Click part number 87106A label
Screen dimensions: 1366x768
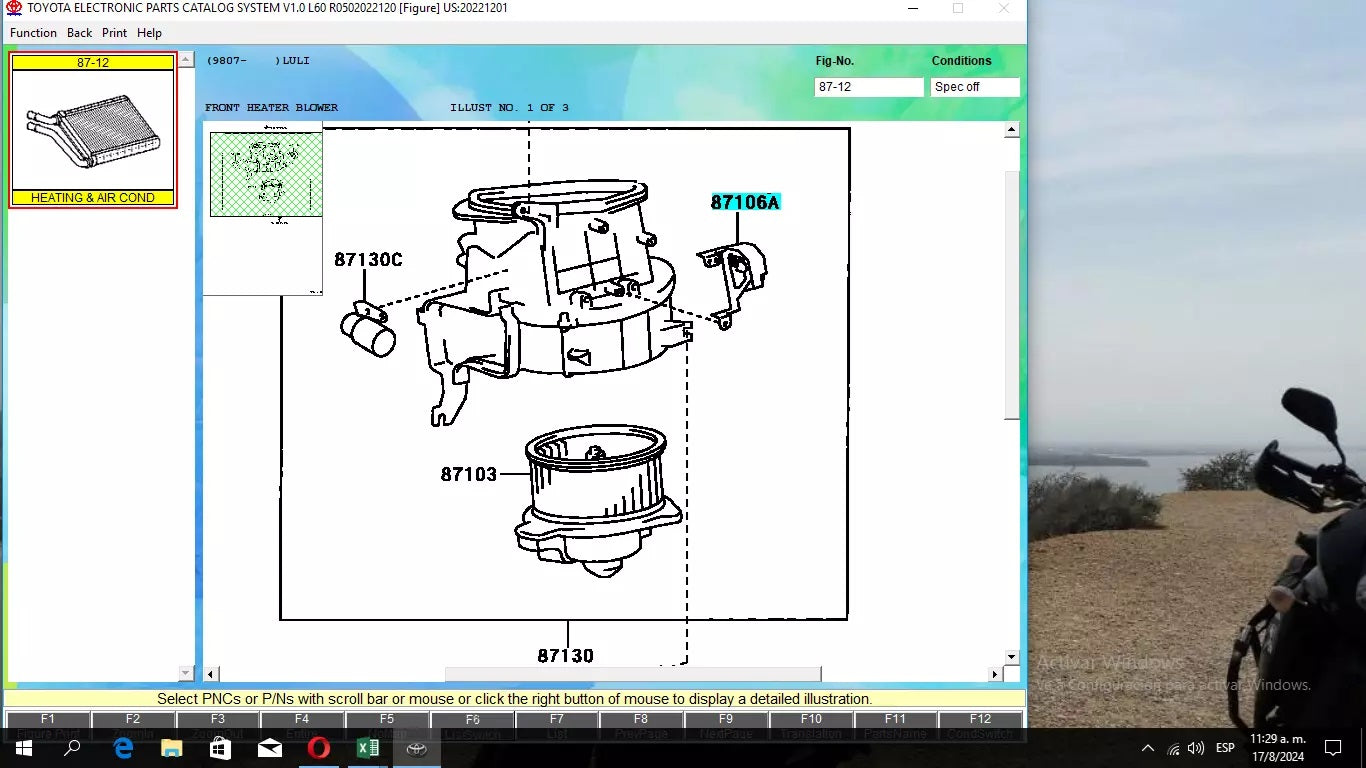click(x=745, y=202)
